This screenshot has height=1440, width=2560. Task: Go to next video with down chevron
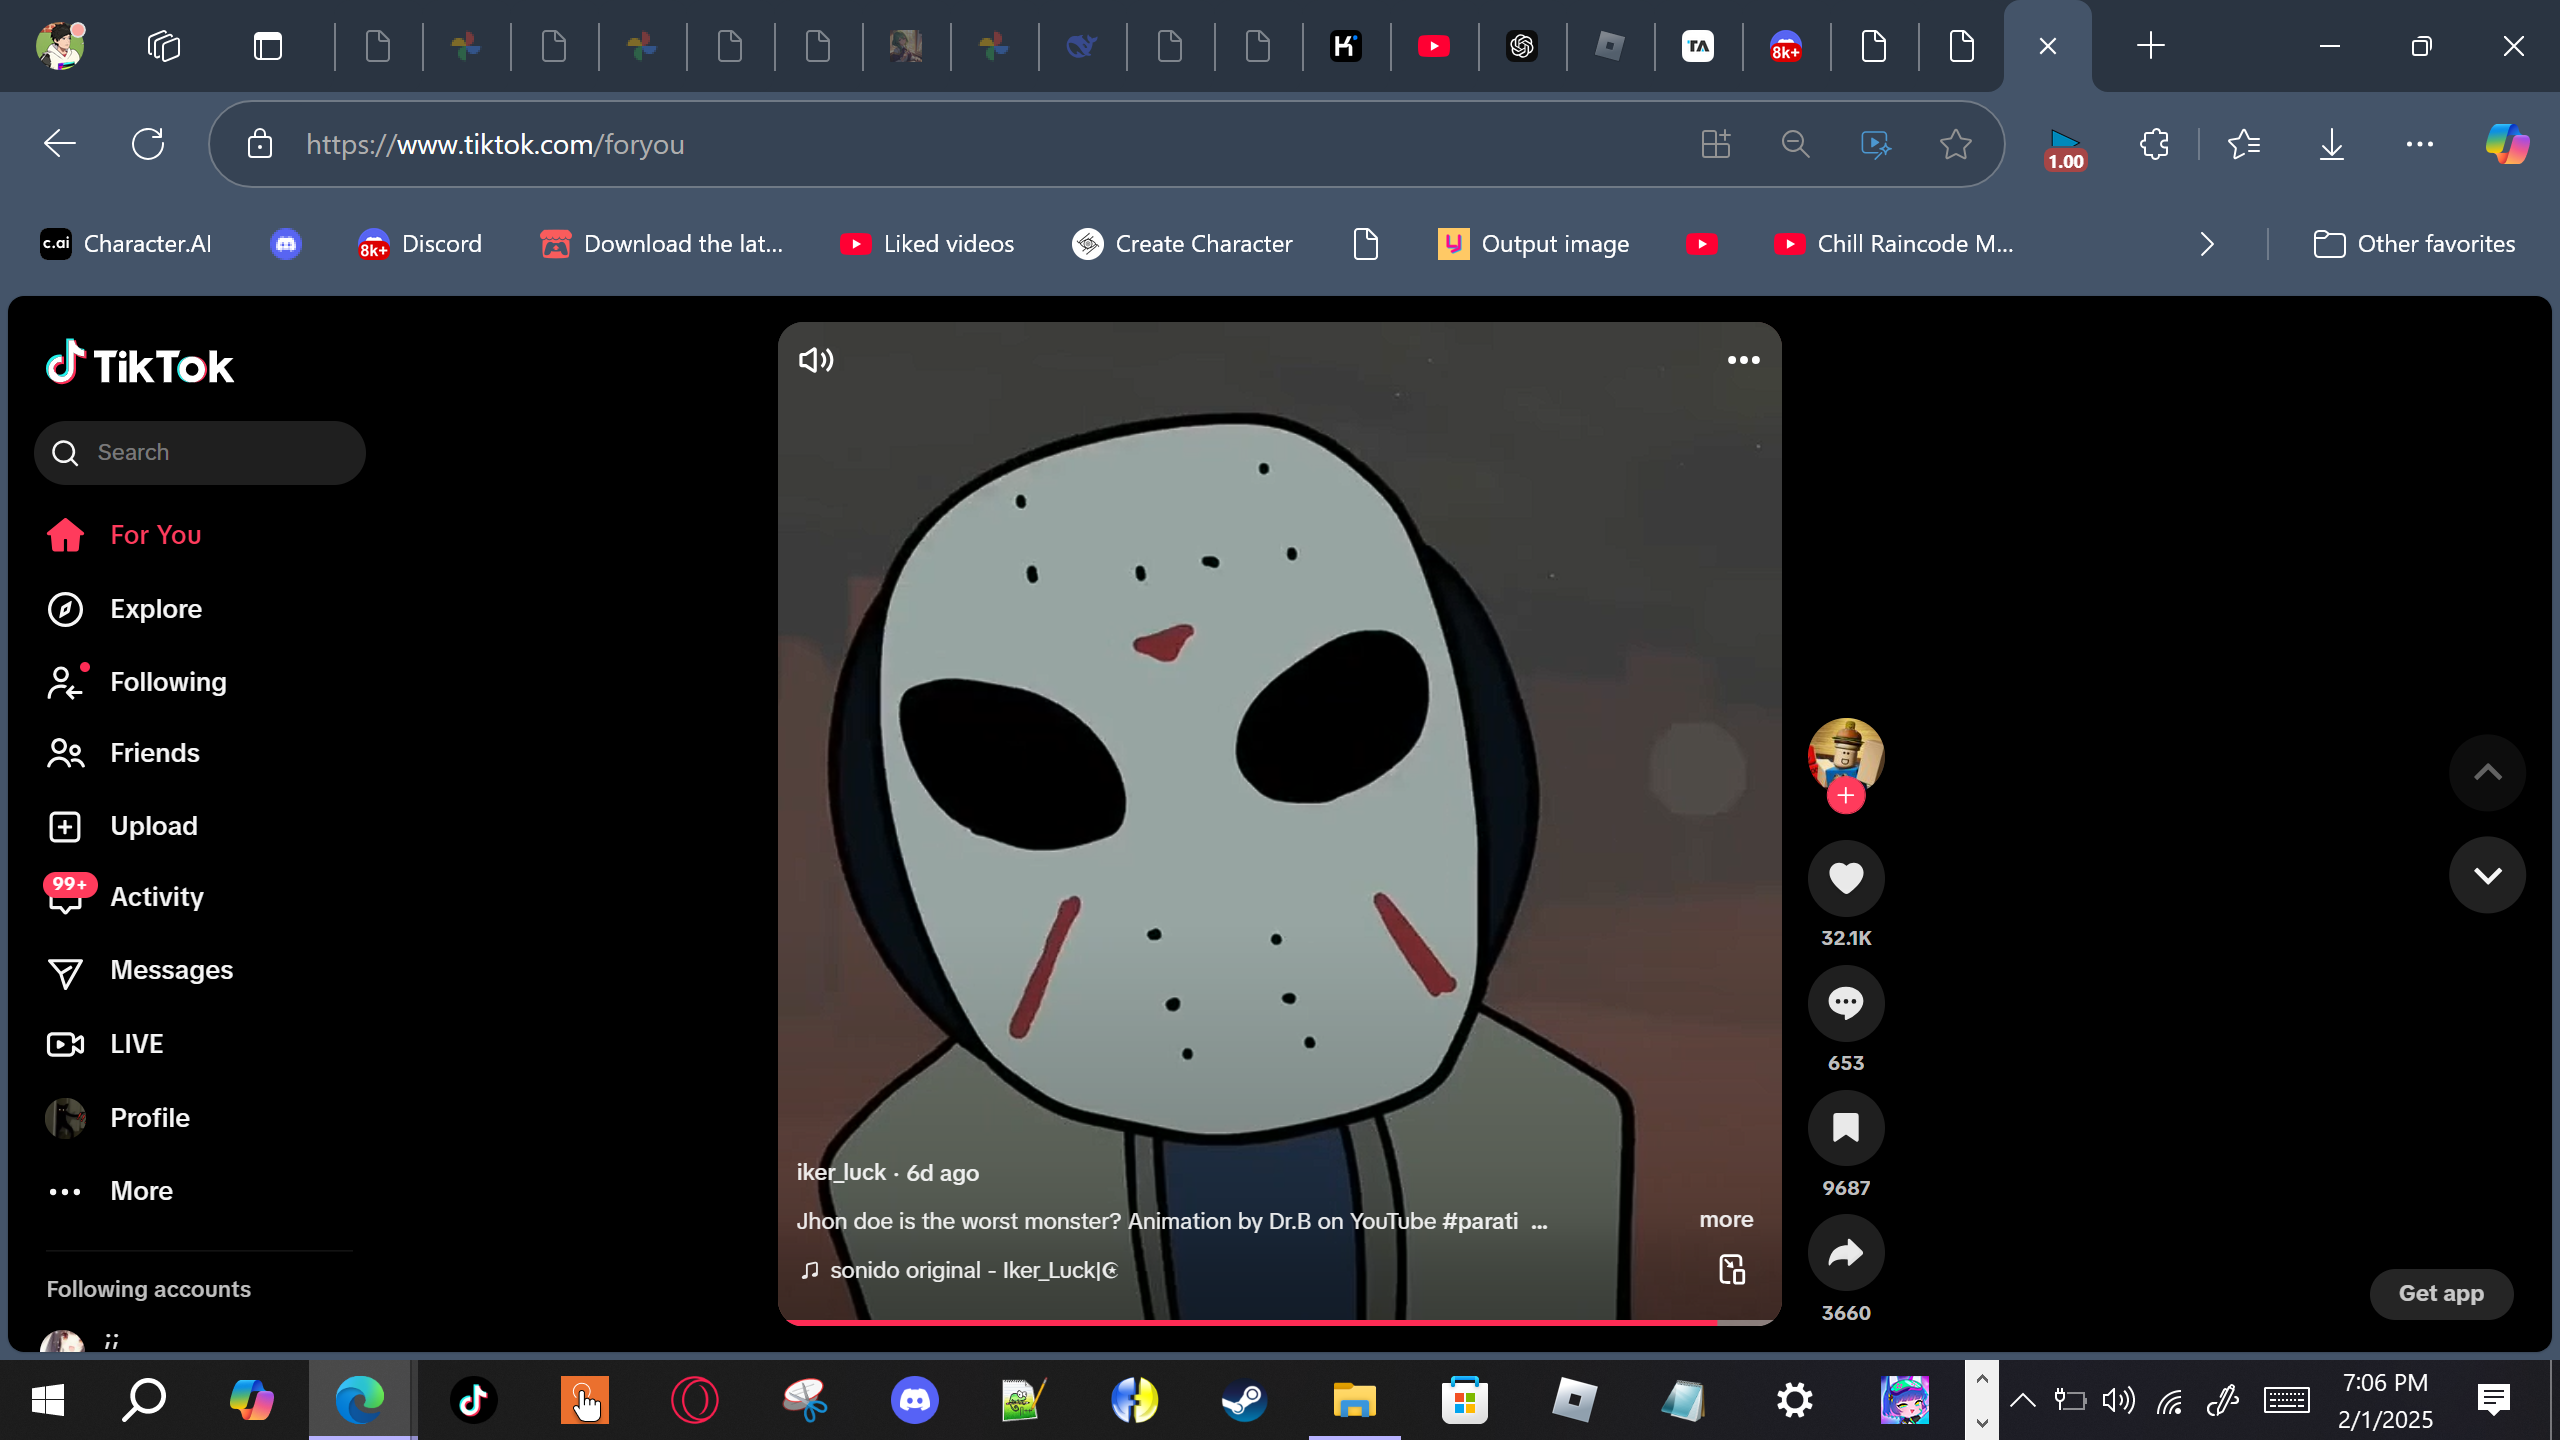click(x=2487, y=876)
